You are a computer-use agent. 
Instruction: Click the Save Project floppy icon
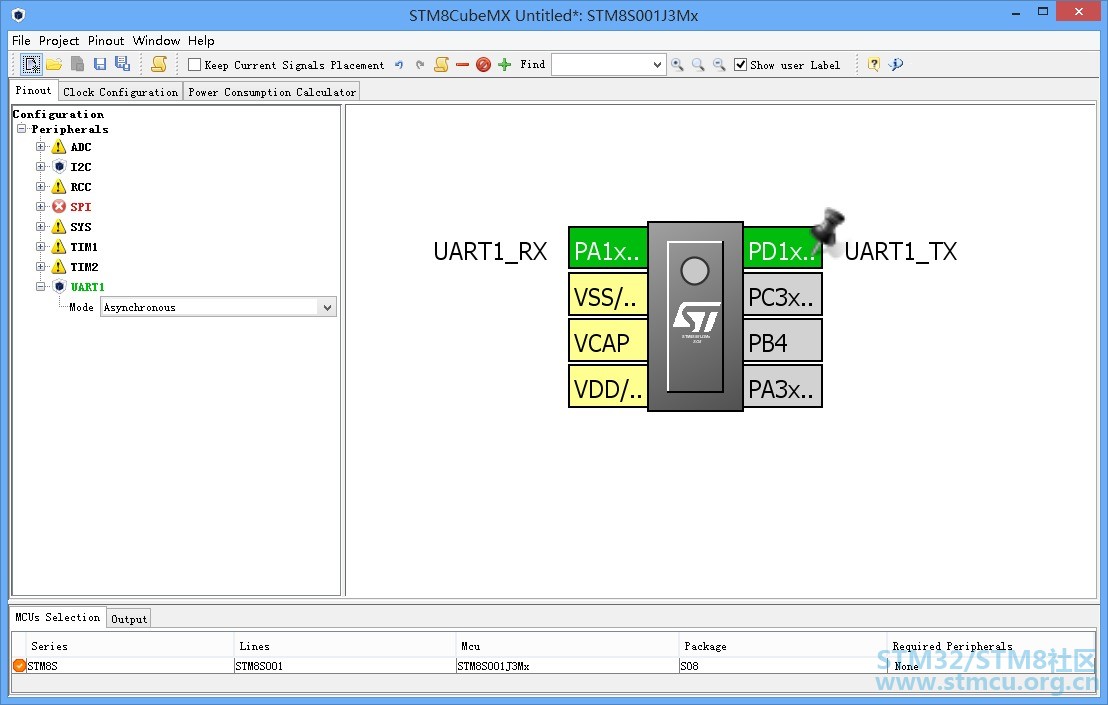coord(100,64)
